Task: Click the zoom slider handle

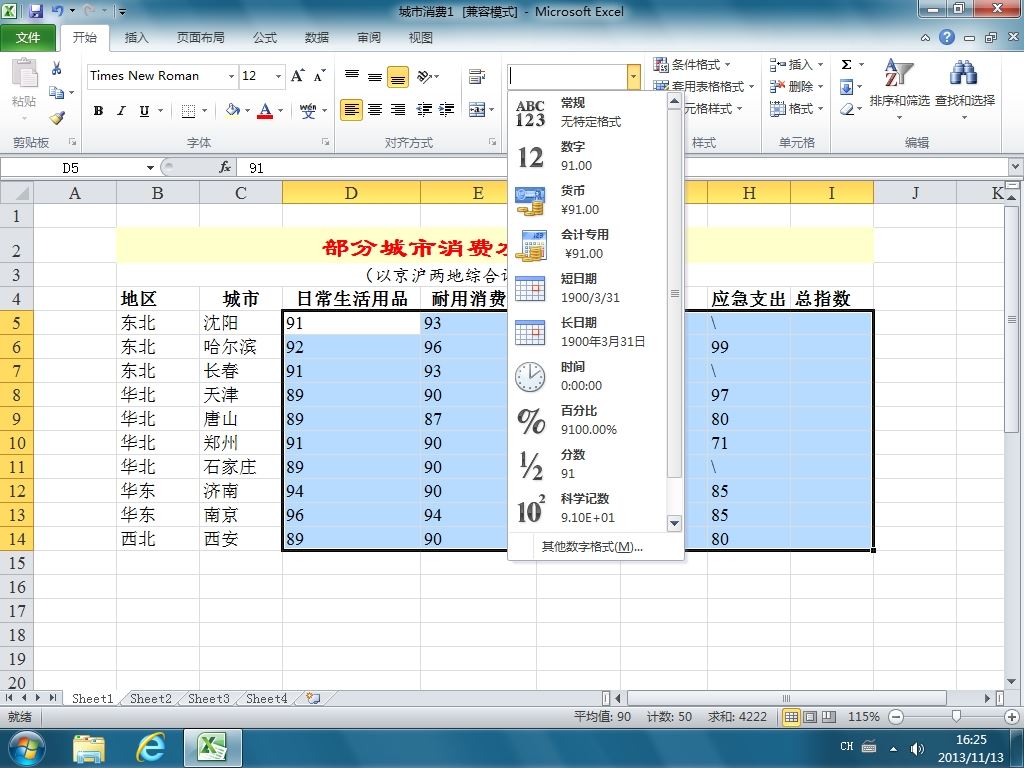Action: click(956, 717)
